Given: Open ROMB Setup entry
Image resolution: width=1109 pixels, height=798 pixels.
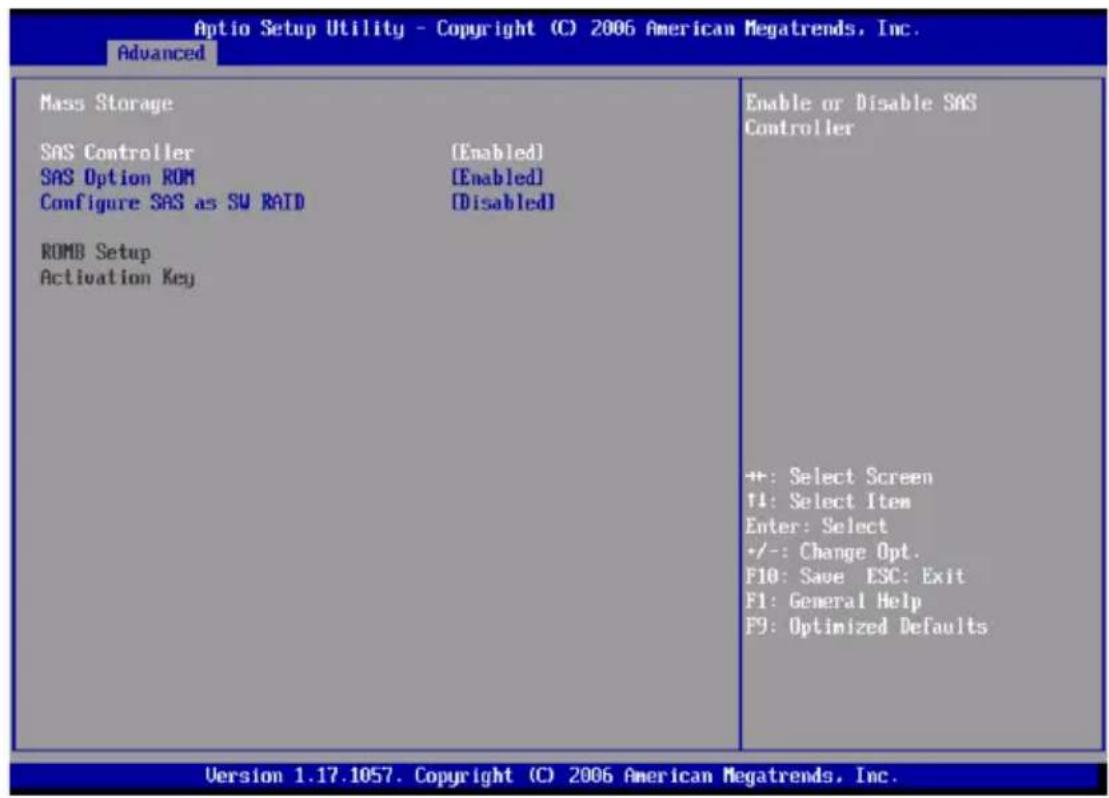Looking at the screenshot, I should coord(95,253).
